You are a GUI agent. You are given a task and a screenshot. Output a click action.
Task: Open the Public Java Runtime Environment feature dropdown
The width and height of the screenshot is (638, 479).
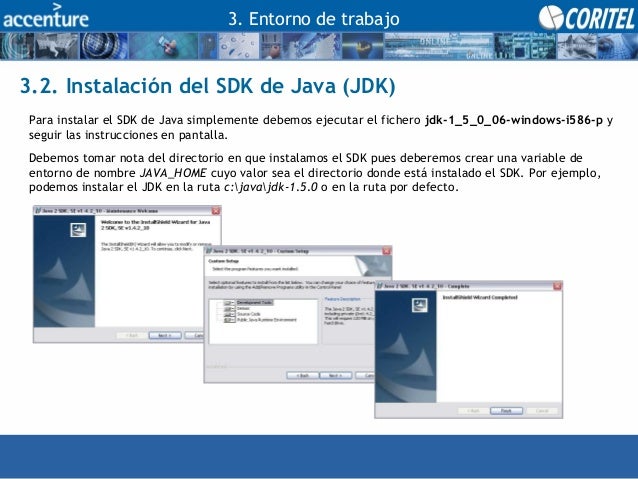pyautogui.click(x=229, y=320)
